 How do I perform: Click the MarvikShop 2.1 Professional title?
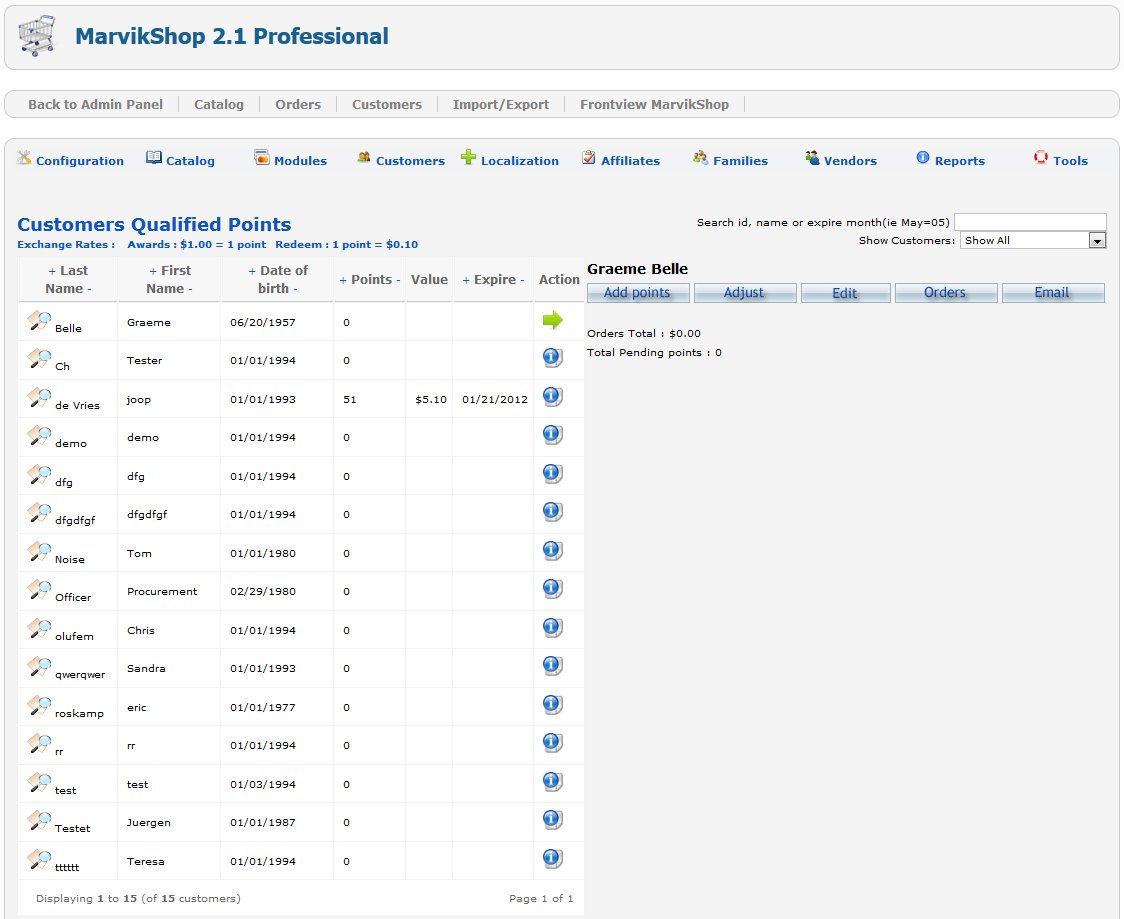click(x=232, y=36)
